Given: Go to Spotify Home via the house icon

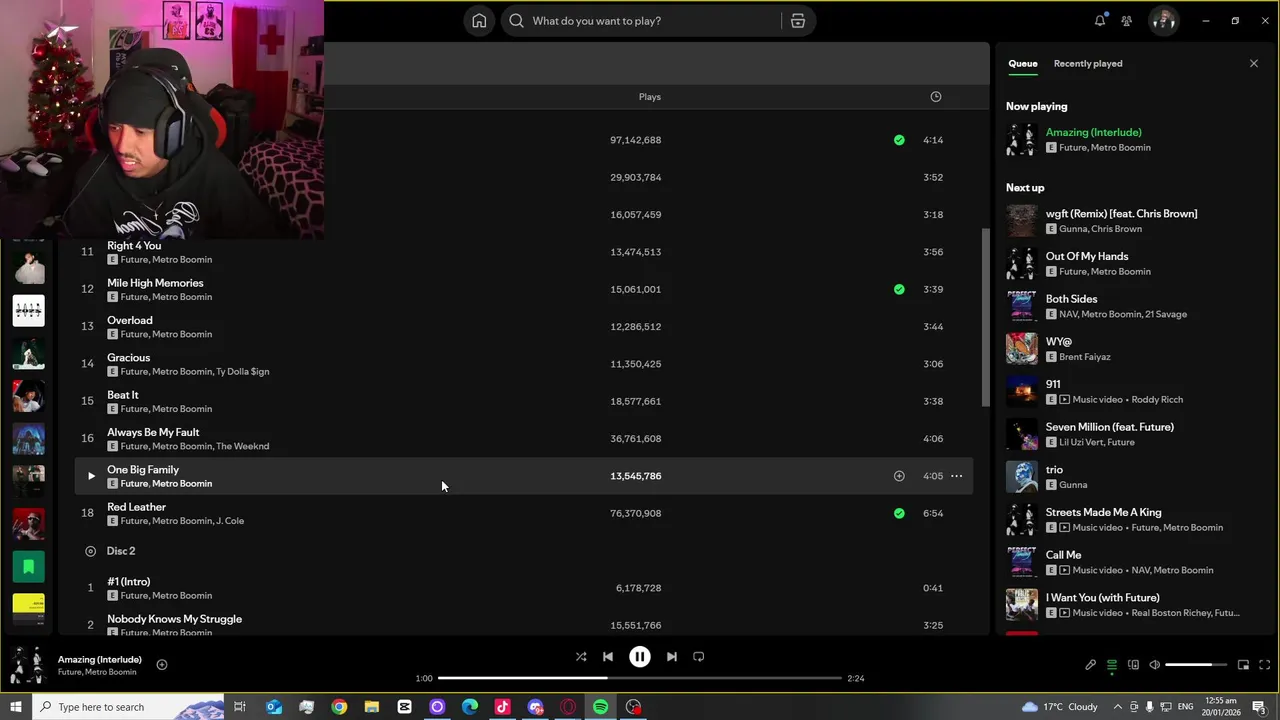Looking at the screenshot, I should [x=479, y=21].
